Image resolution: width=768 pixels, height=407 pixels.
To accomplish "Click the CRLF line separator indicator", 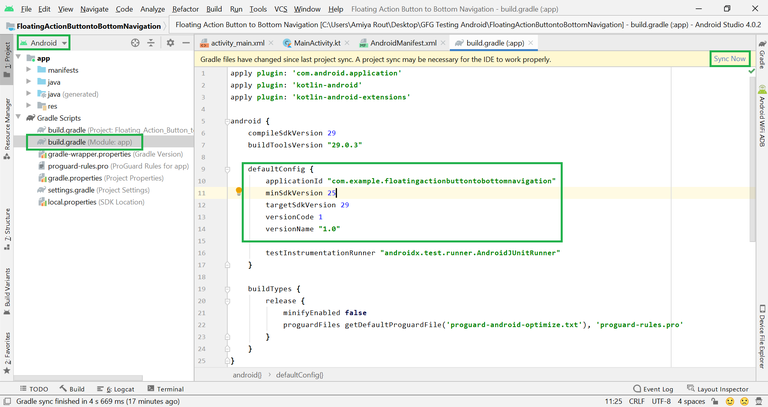I will click(637, 402).
